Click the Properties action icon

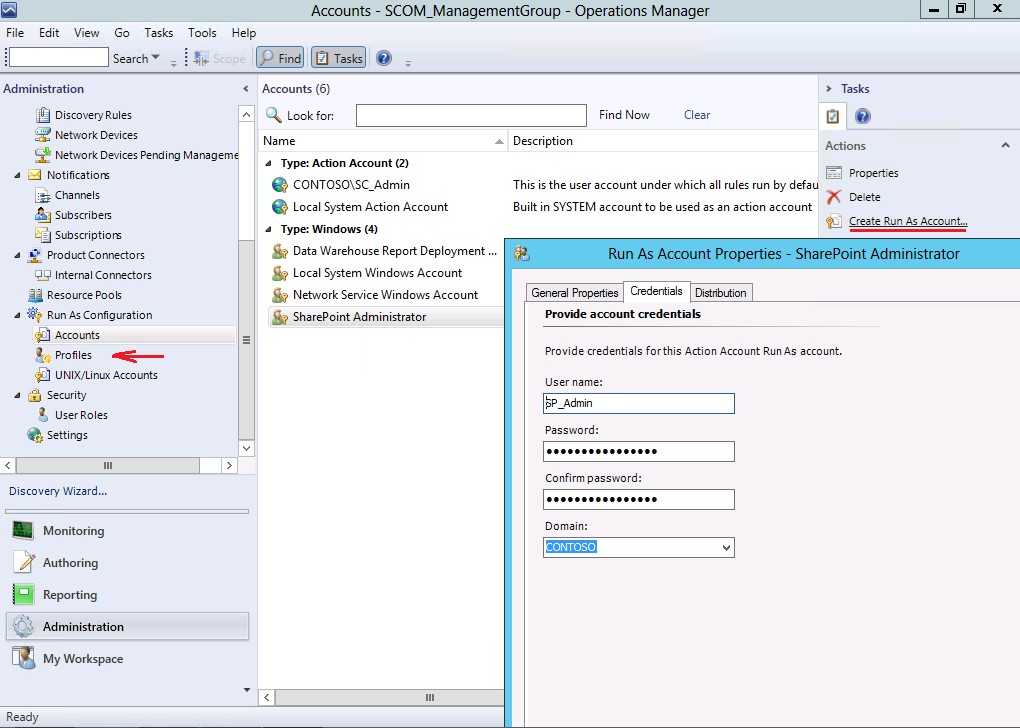point(834,173)
